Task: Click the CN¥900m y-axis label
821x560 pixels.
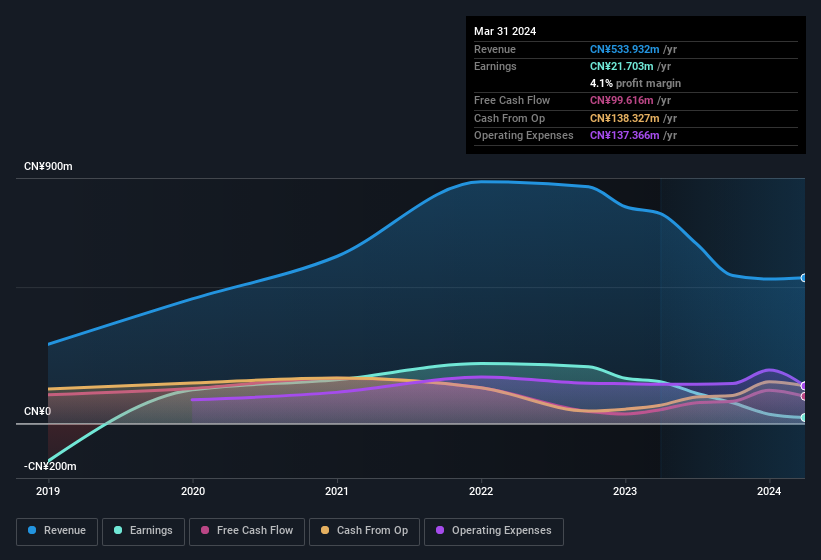Action: pyautogui.click(x=48, y=166)
